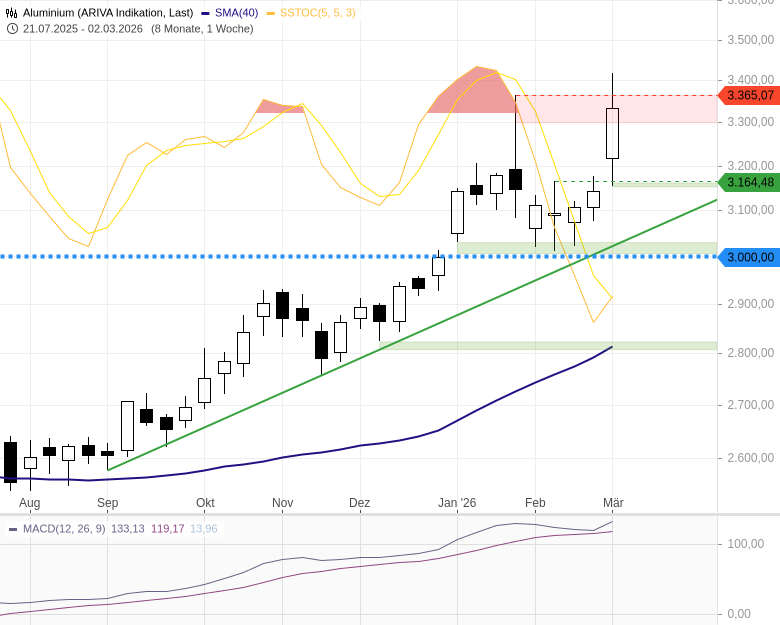The image size is (780, 625).
Task: Select the Jan '26 label on time axis
Action: tap(457, 503)
